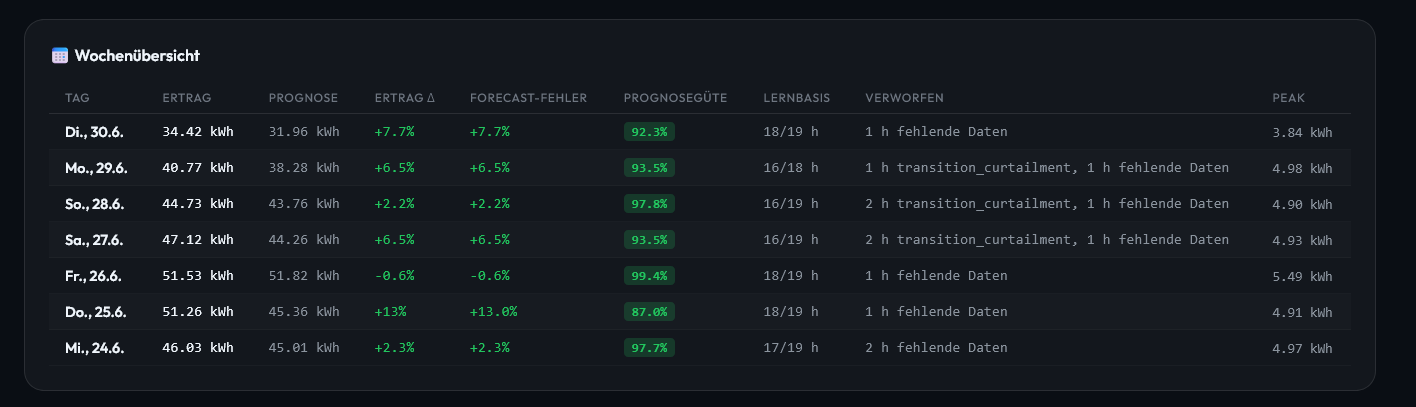Select the row date Fr., 26.6.
1416x407 pixels.
(x=93, y=276)
